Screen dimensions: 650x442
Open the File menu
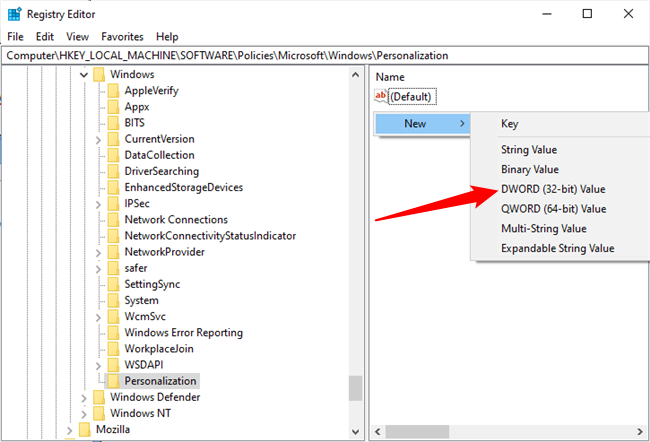point(15,36)
